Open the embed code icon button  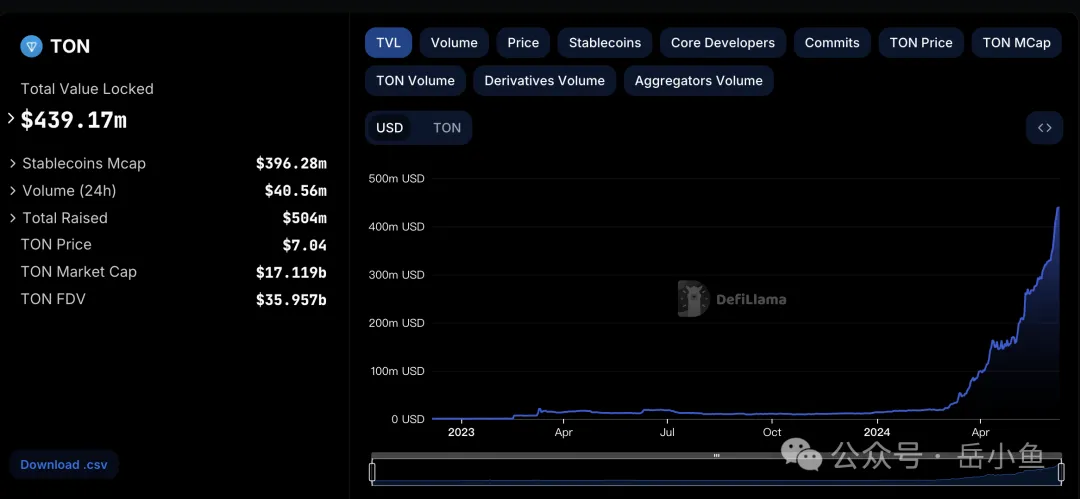click(x=1044, y=128)
